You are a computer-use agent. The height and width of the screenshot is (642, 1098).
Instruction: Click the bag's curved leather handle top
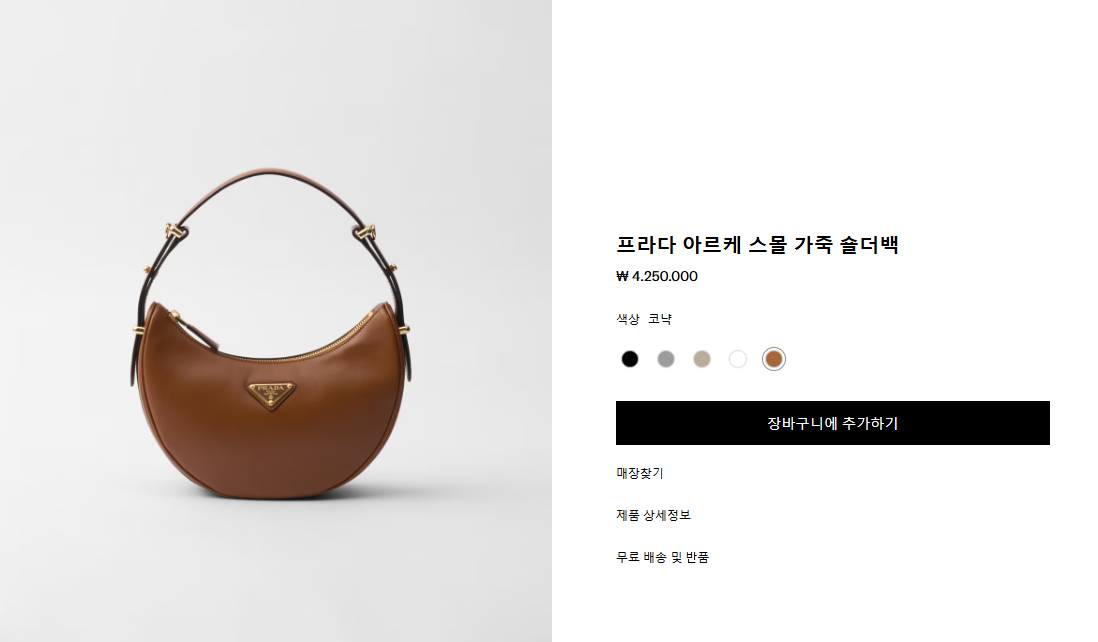pos(270,172)
